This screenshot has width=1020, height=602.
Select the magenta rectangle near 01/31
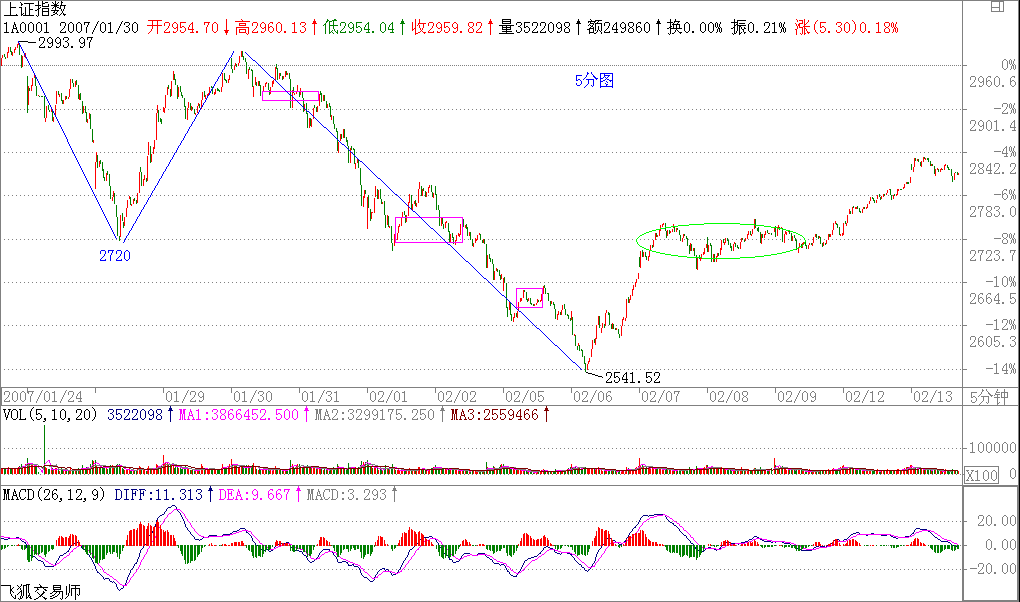click(x=290, y=96)
